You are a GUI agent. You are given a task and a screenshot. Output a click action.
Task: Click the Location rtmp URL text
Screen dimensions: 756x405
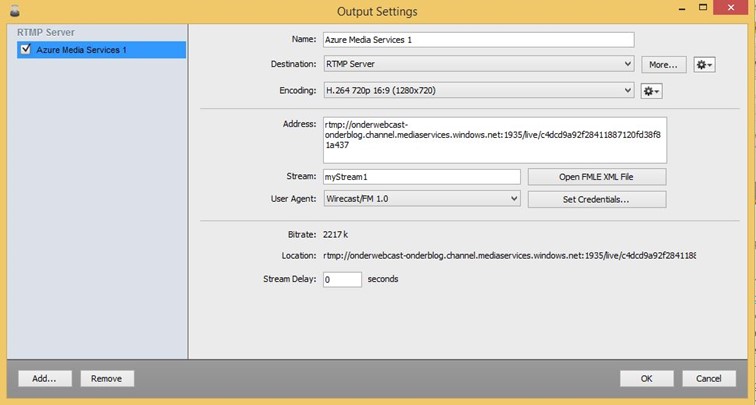pos(509,256)
